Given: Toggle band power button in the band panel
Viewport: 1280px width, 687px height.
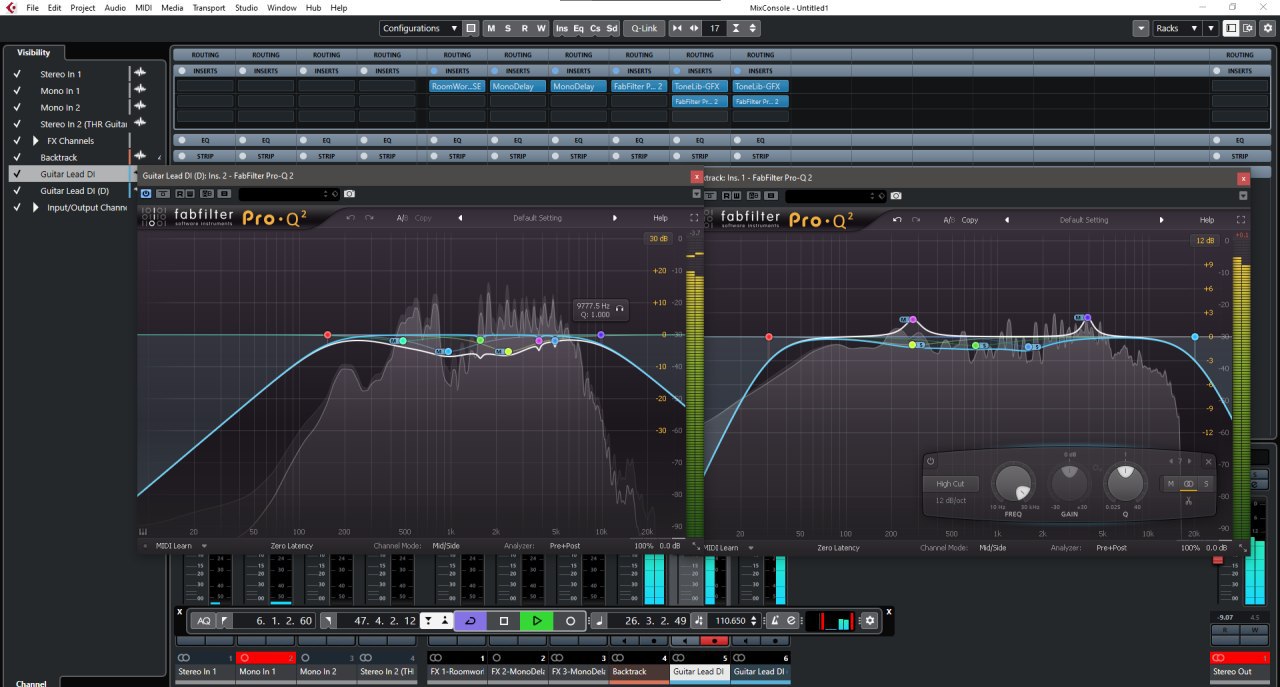Looking at the screenshot, I should point(930,461).
